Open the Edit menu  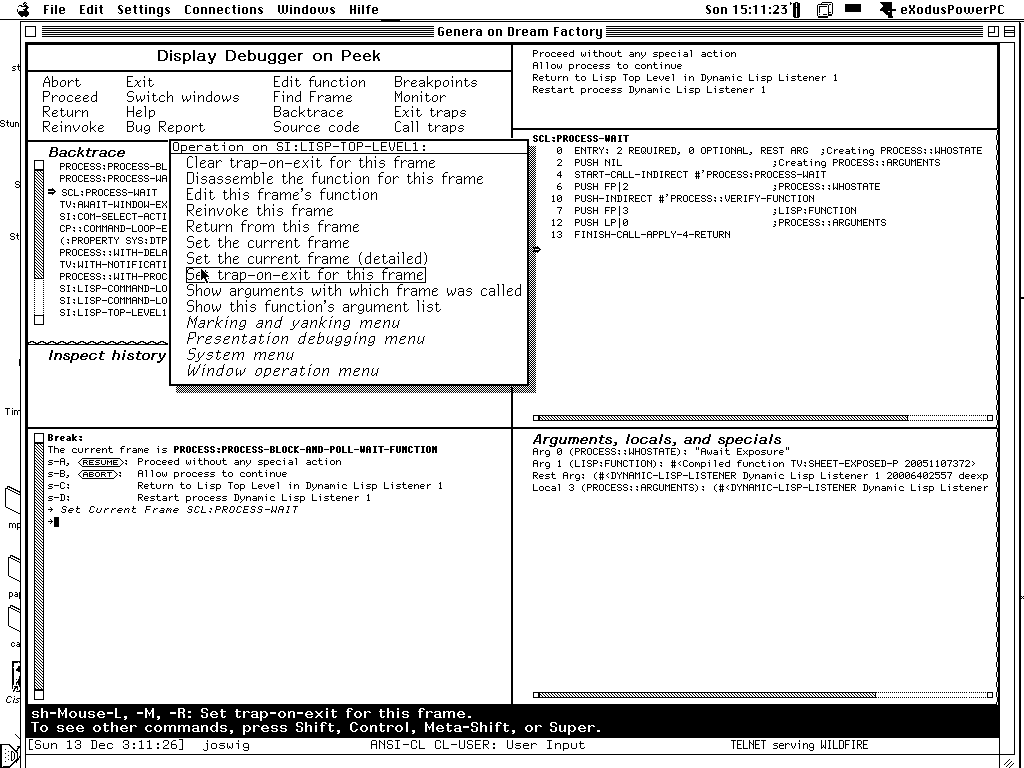tap(91, 9)
